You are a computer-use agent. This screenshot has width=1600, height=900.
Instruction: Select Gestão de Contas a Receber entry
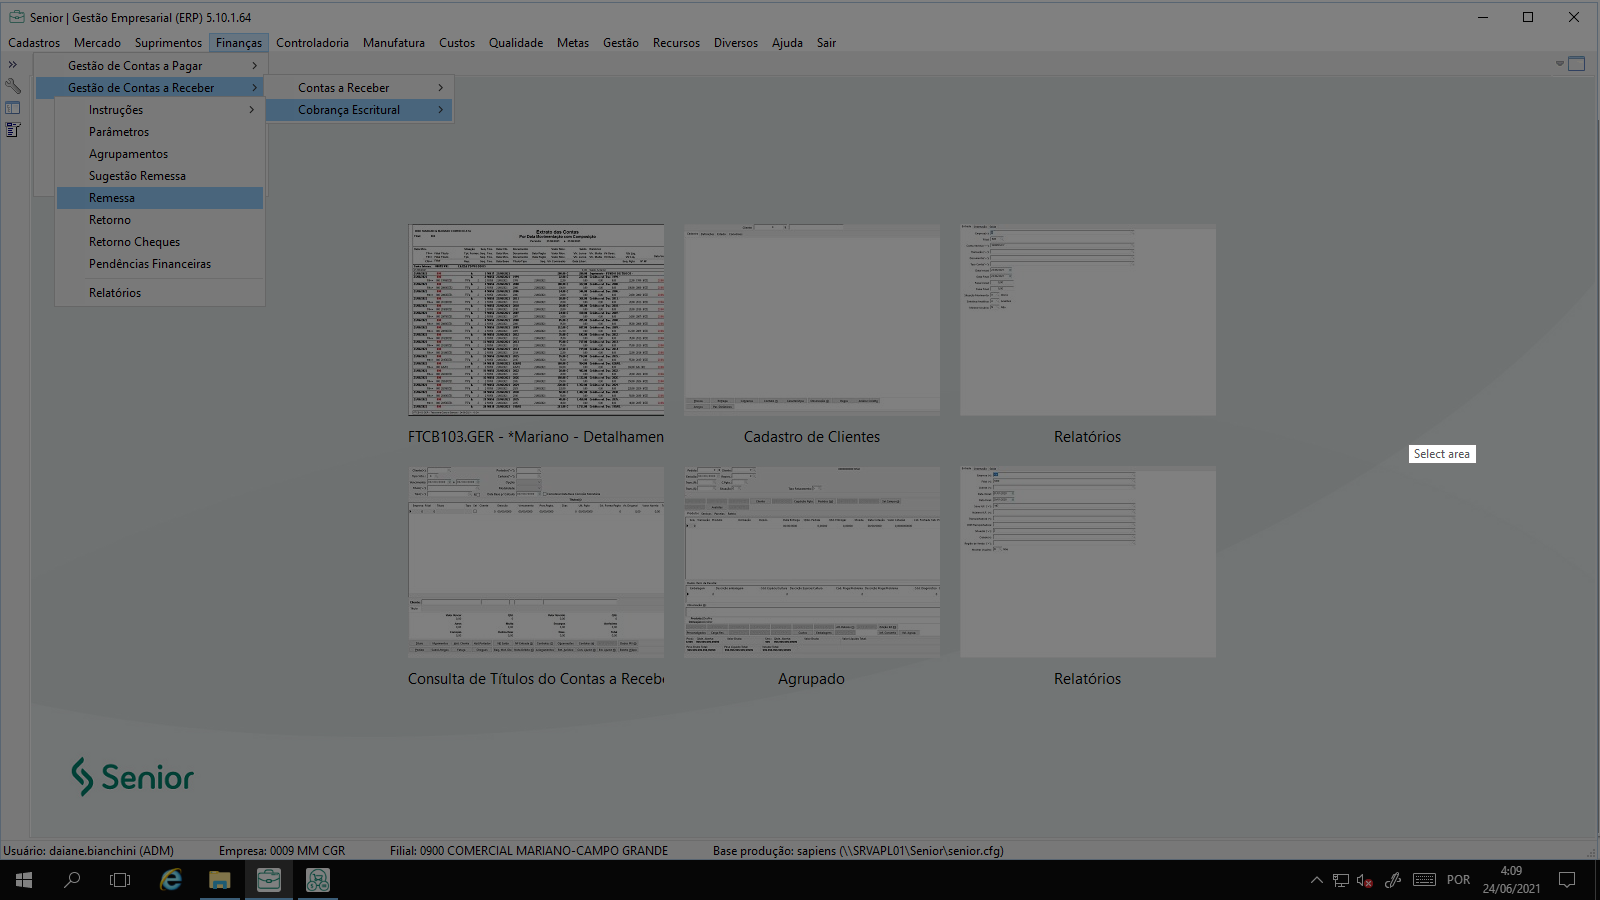point(150,88)
